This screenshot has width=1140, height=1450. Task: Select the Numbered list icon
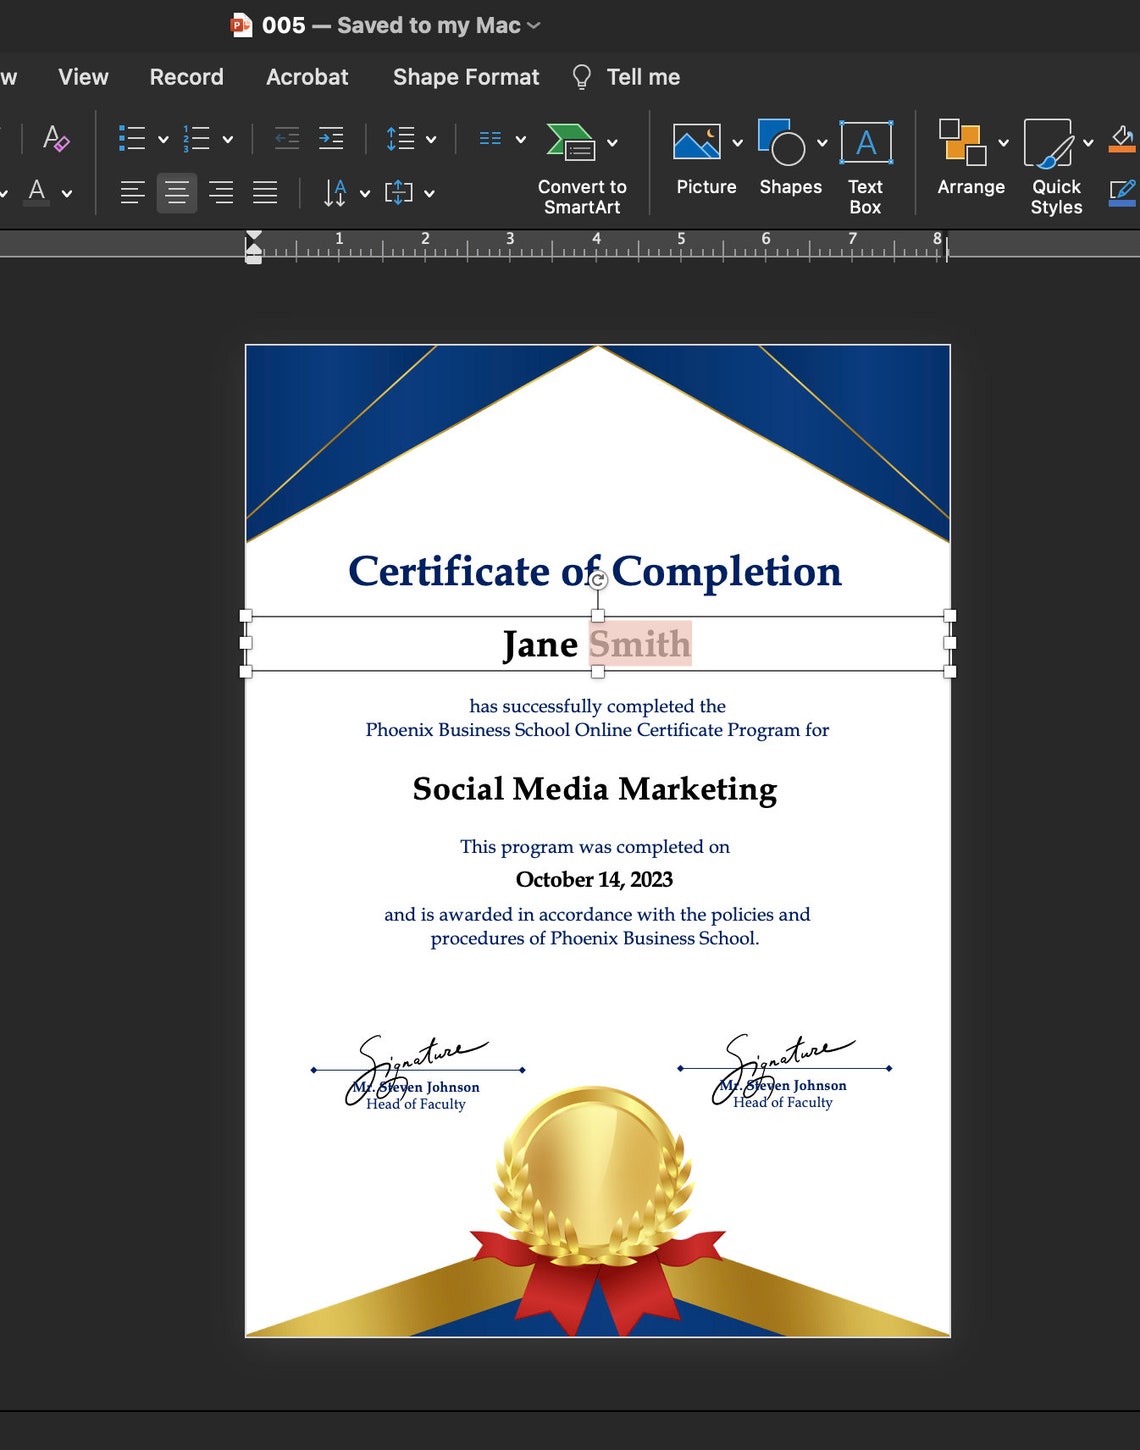[197, 137]
